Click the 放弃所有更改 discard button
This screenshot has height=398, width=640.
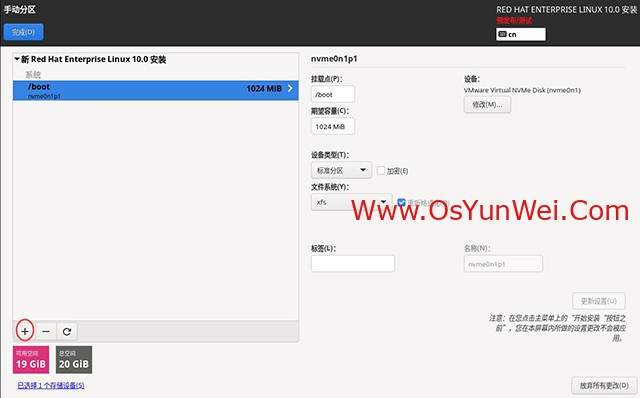point(604,385)
